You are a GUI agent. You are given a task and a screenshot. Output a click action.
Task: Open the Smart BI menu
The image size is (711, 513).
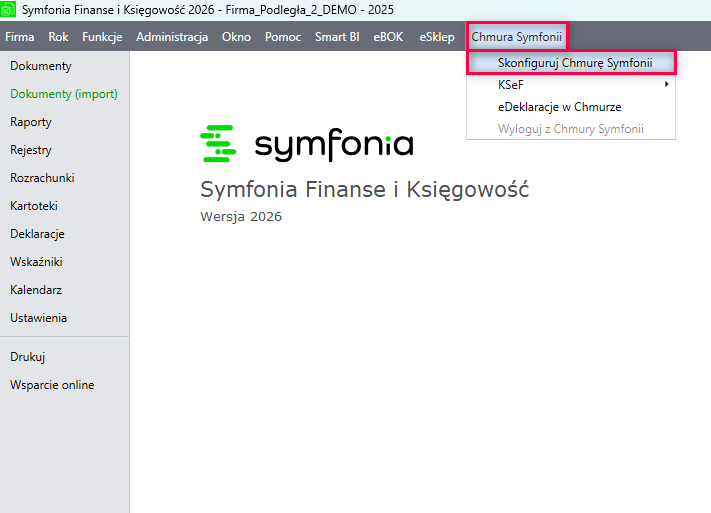click(337, 37)
